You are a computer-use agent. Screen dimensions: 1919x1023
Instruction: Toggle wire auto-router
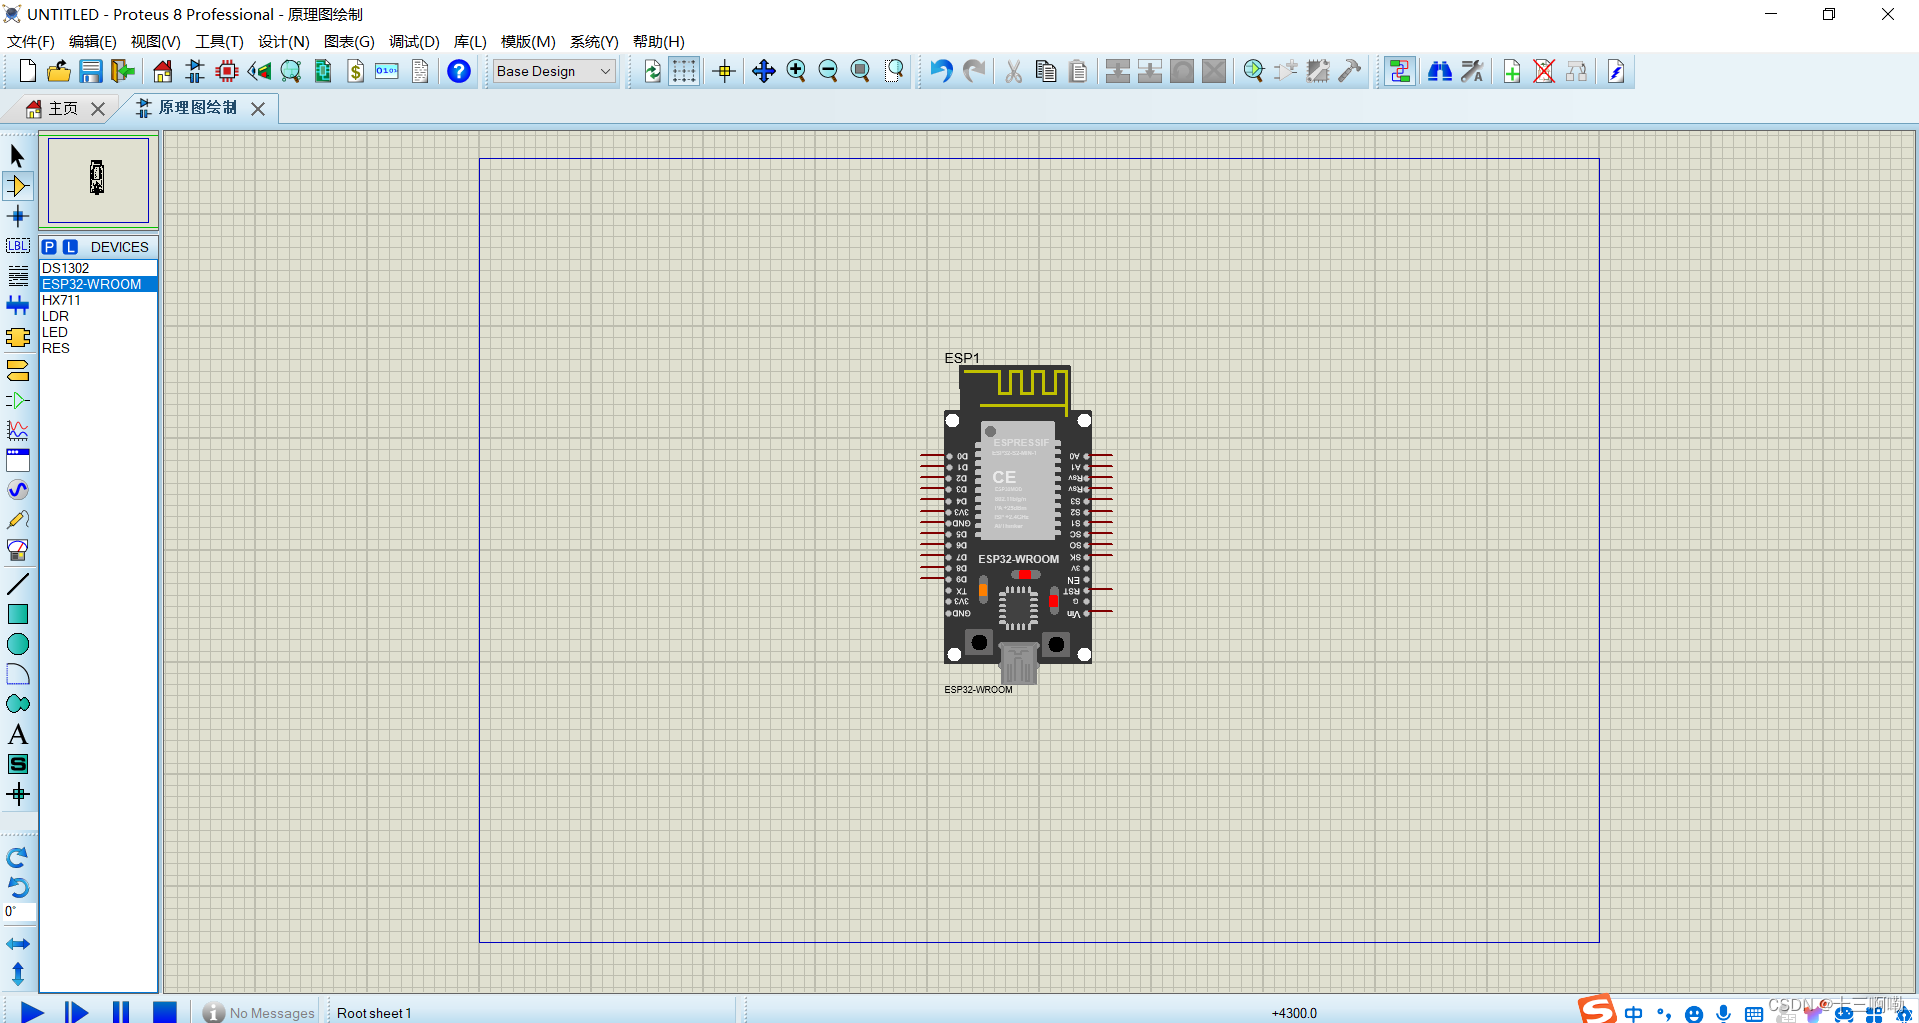coord(1400,71)
